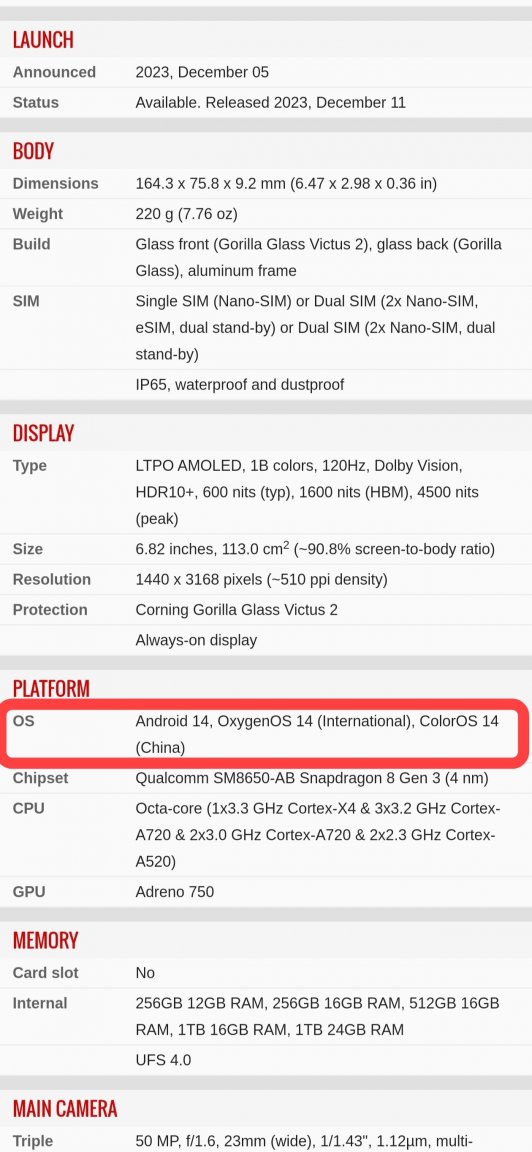Select the Weight spec label
This screenshot has width=532, height=1152.
(37, 214)
